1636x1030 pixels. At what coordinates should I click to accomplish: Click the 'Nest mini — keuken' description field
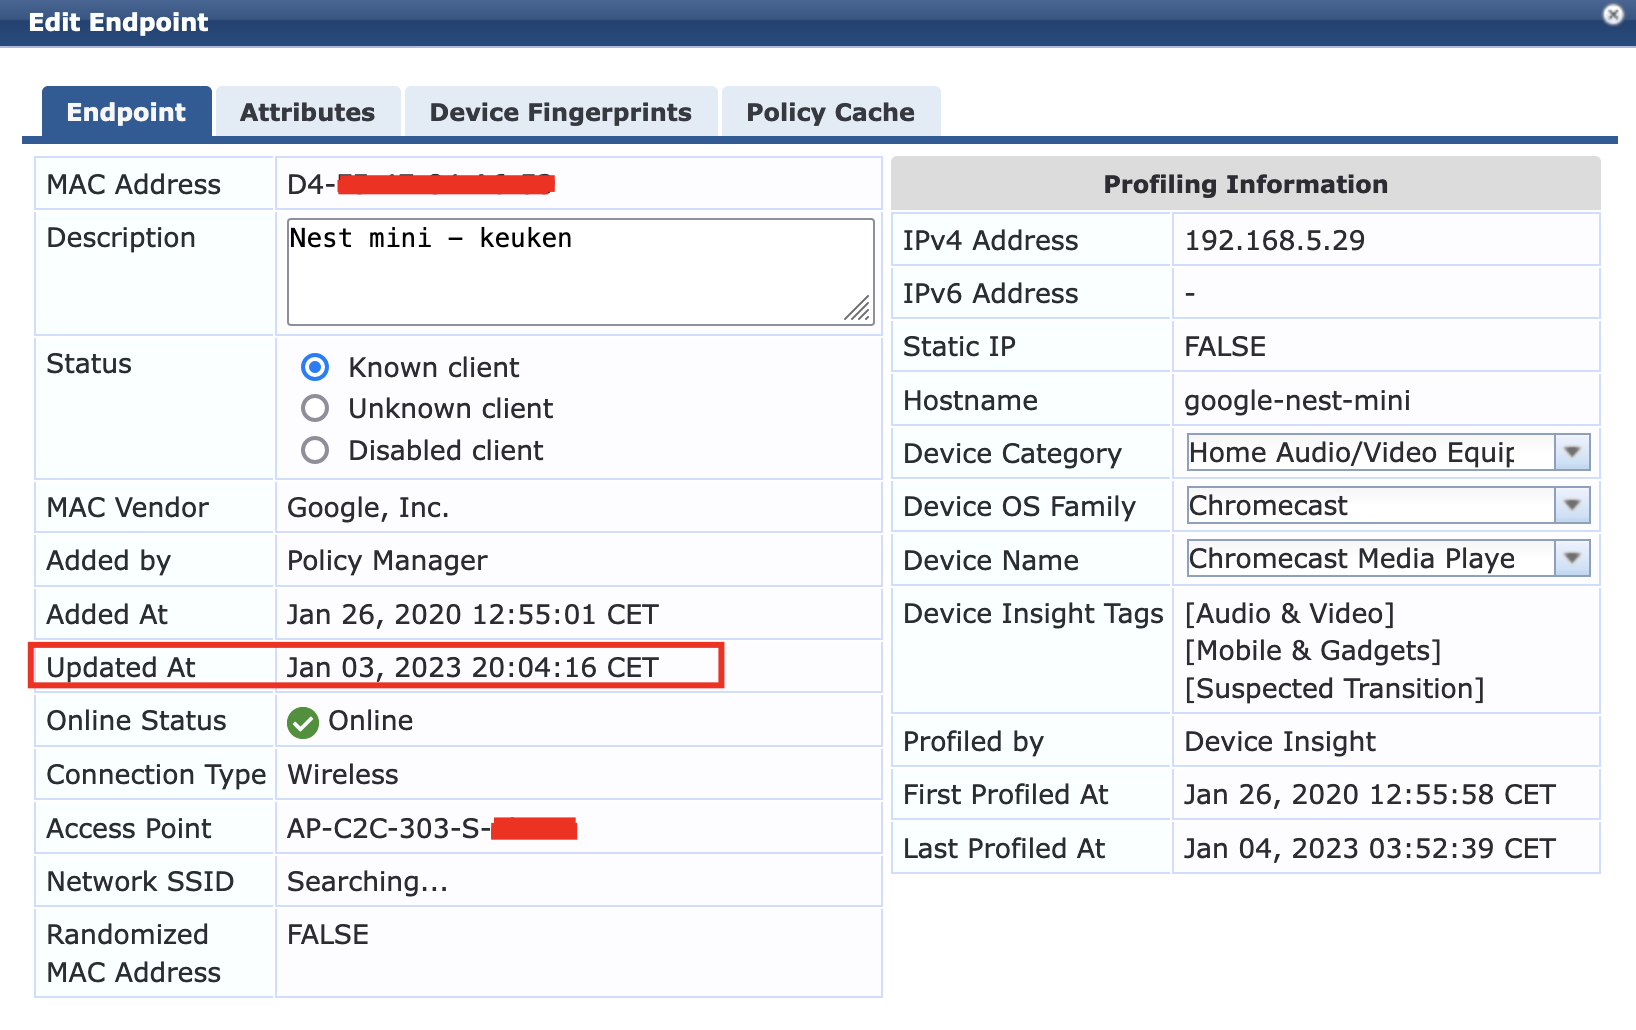click(578, 270)
